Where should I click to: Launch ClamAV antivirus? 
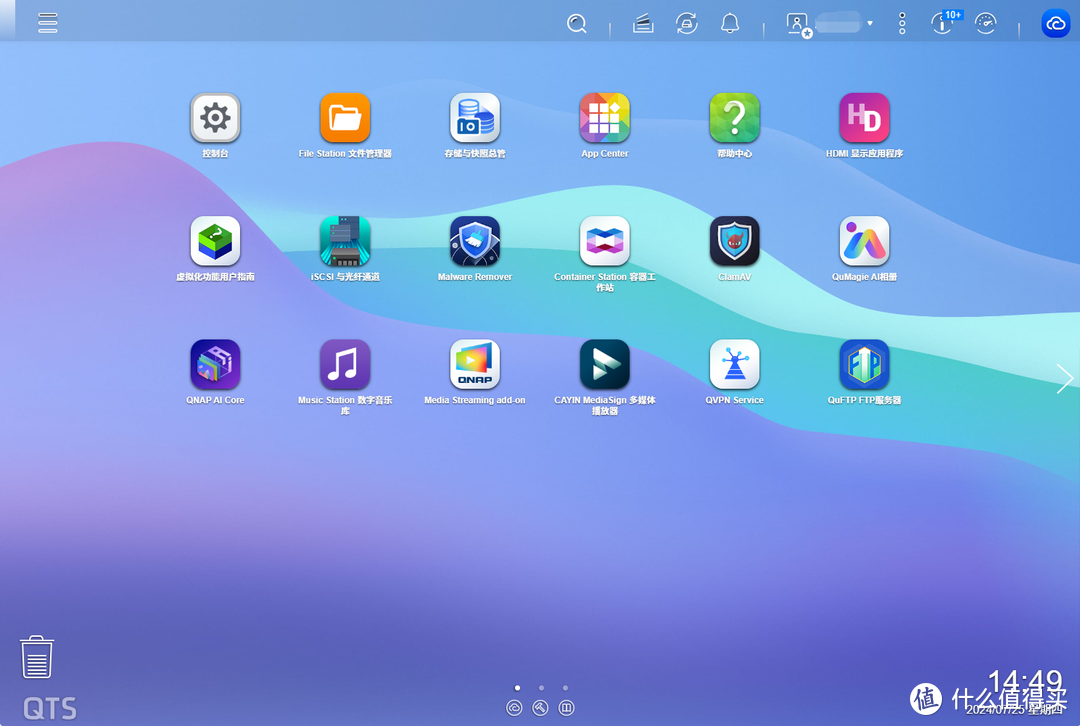click(734, 241)
